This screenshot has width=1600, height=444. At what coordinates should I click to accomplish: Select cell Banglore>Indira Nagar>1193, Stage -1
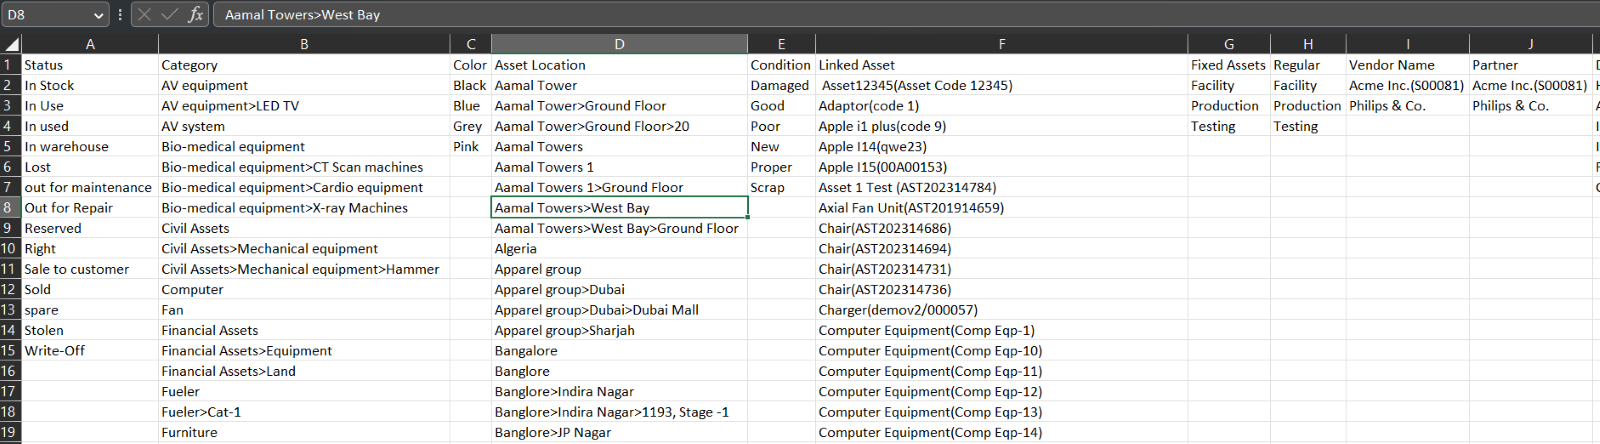click(x=619, y=412)
